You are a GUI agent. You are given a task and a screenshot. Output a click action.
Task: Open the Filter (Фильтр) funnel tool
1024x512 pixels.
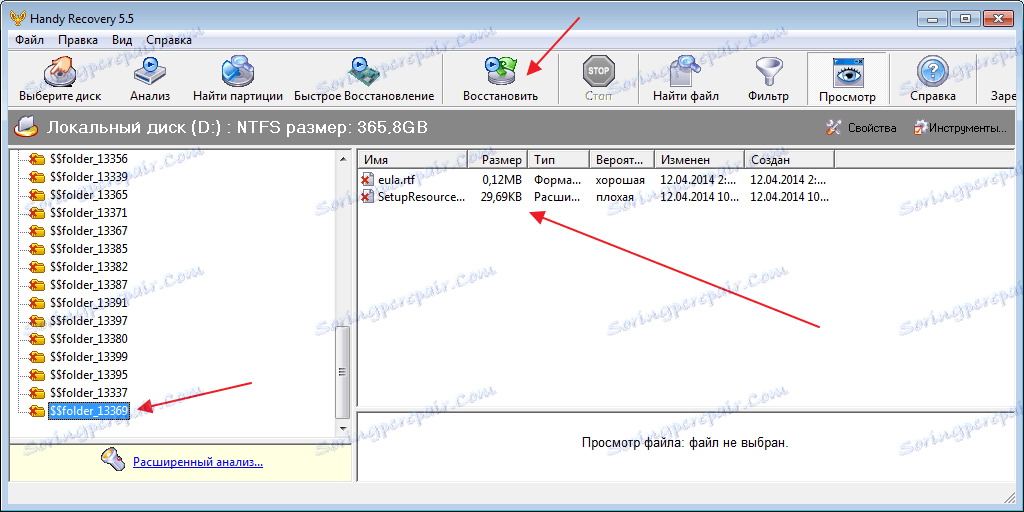point(769,79)
